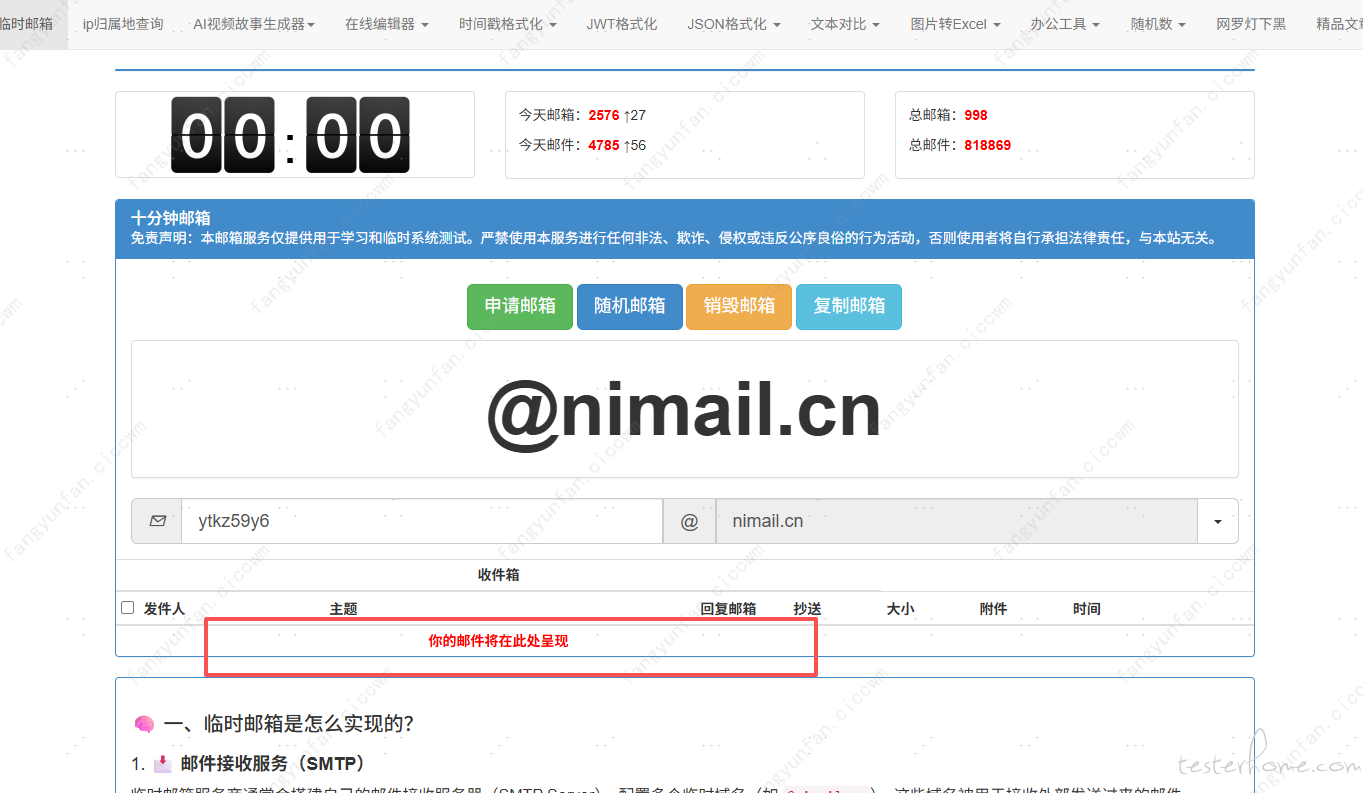The image size is (1363, 793).
Task: Click the inbox emoji next to SMTP heading
Action: pos(163,764)
